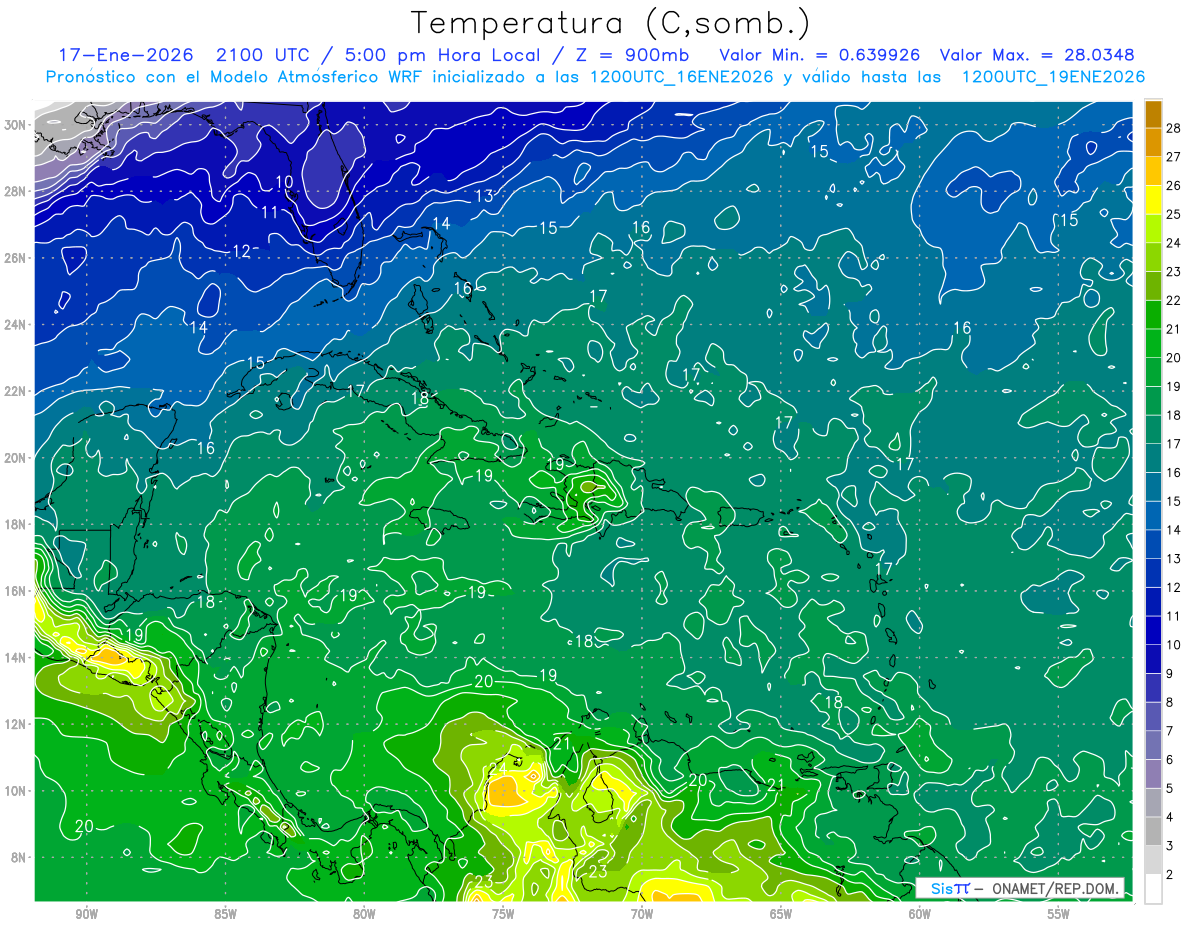Click the 70W longitude axis label
This screenshot has width=1200, height=927.
click(642, 914)
